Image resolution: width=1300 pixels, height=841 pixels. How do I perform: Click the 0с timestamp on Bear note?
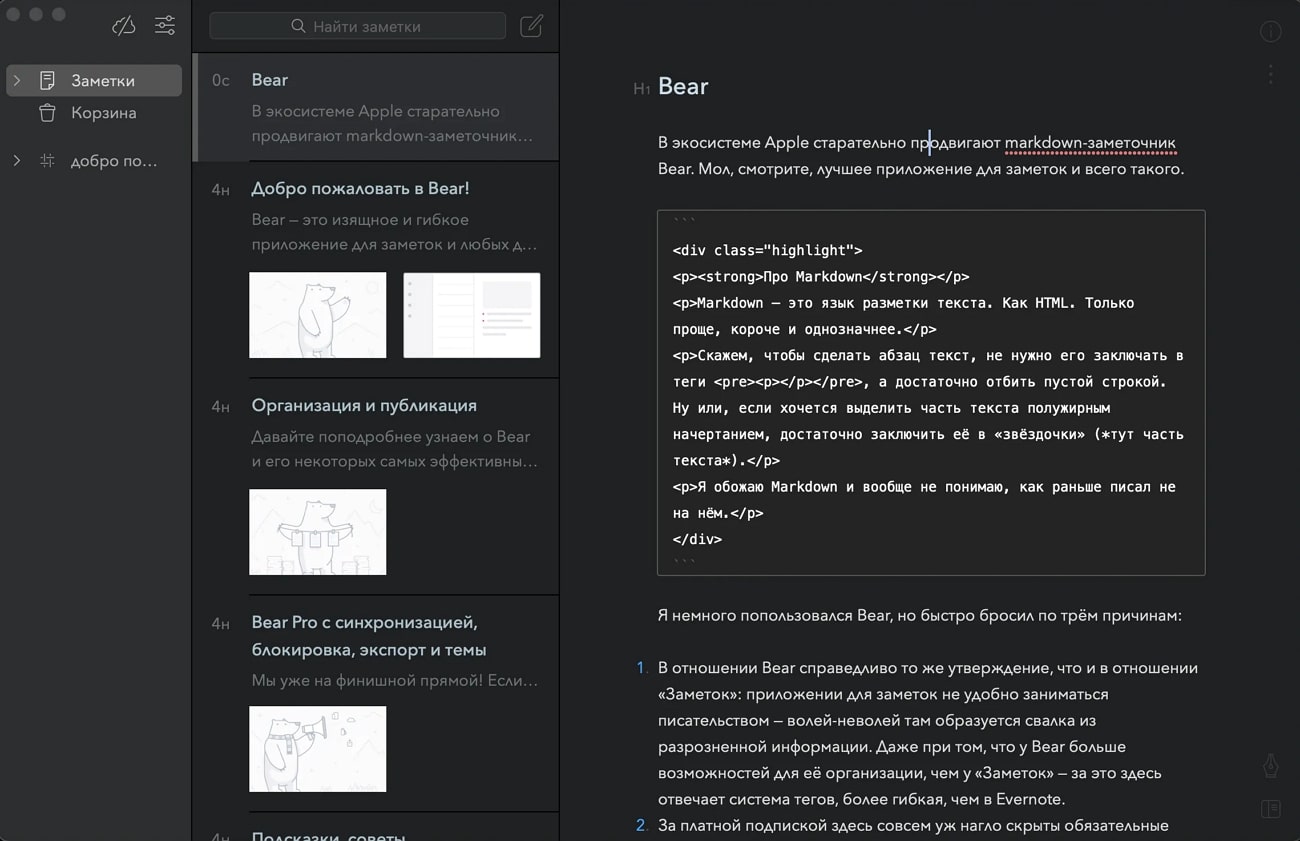(x=221, y=80)
